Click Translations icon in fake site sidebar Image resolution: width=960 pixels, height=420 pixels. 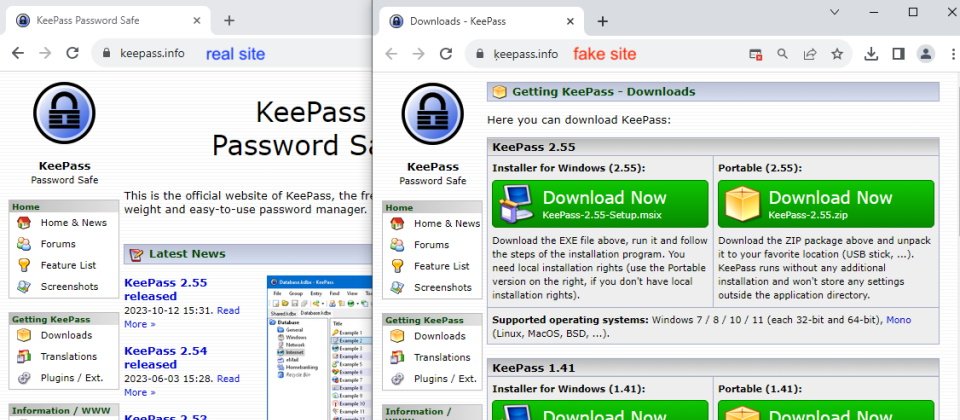coord(397,357)
